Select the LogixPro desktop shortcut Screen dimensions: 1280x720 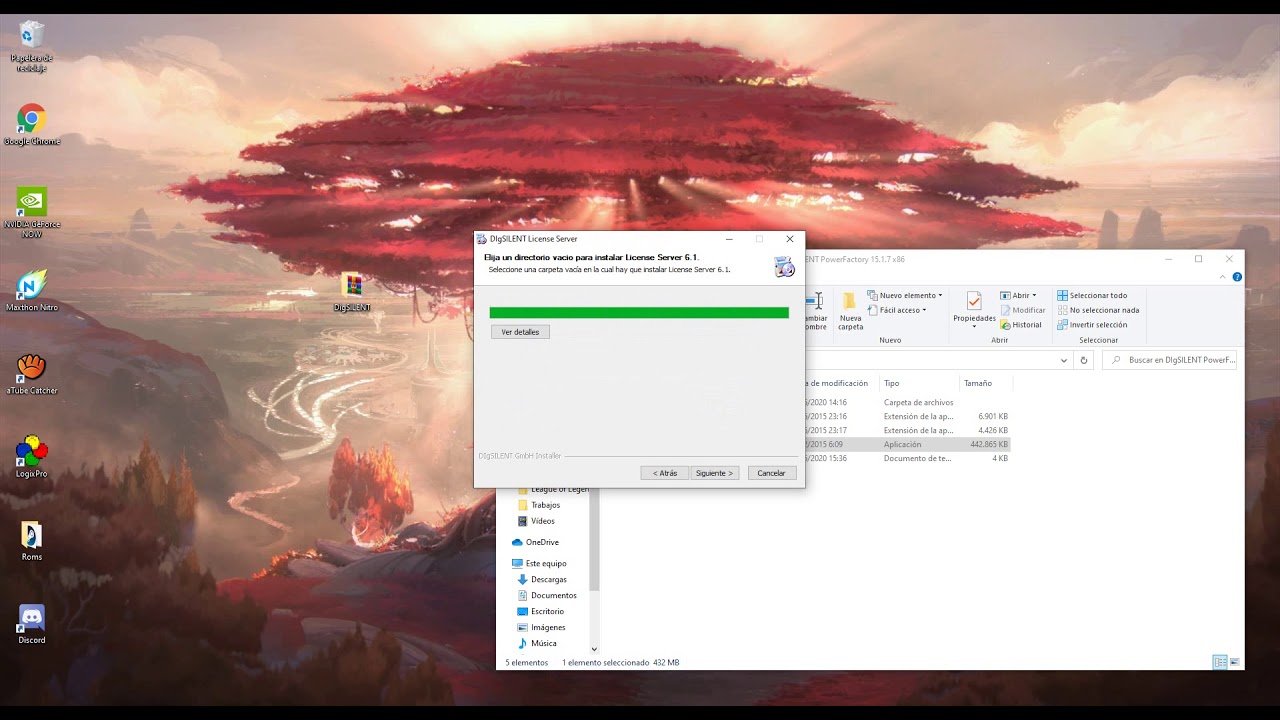click(x=32, y=457)
